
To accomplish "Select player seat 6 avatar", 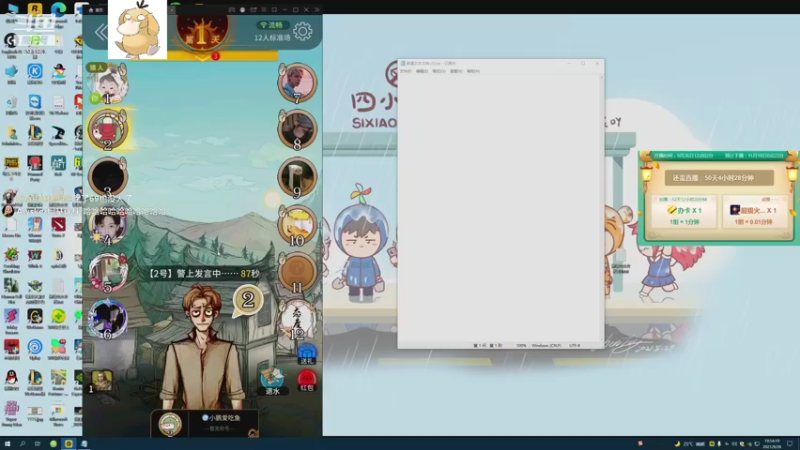I will tap(108, 319).
